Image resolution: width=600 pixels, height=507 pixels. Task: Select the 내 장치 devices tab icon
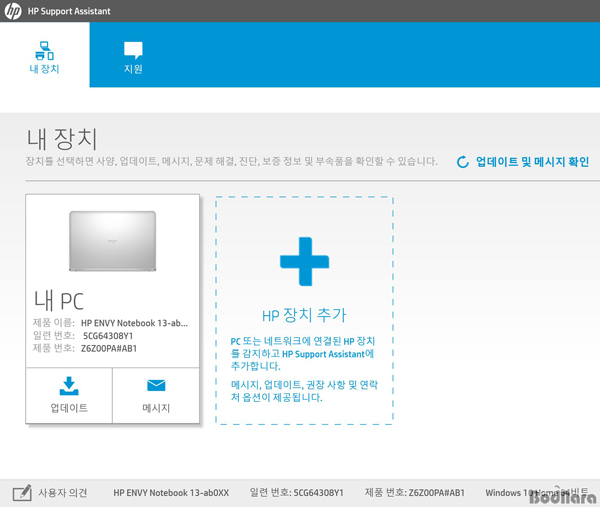coord(44,51)
